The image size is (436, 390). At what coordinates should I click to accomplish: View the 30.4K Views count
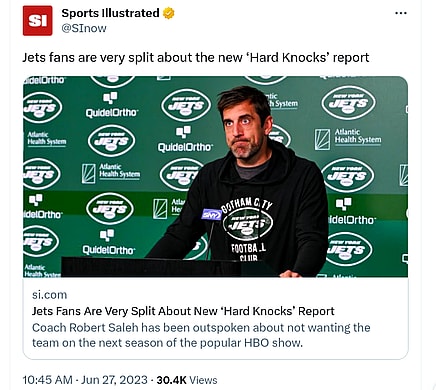[187, 380]
